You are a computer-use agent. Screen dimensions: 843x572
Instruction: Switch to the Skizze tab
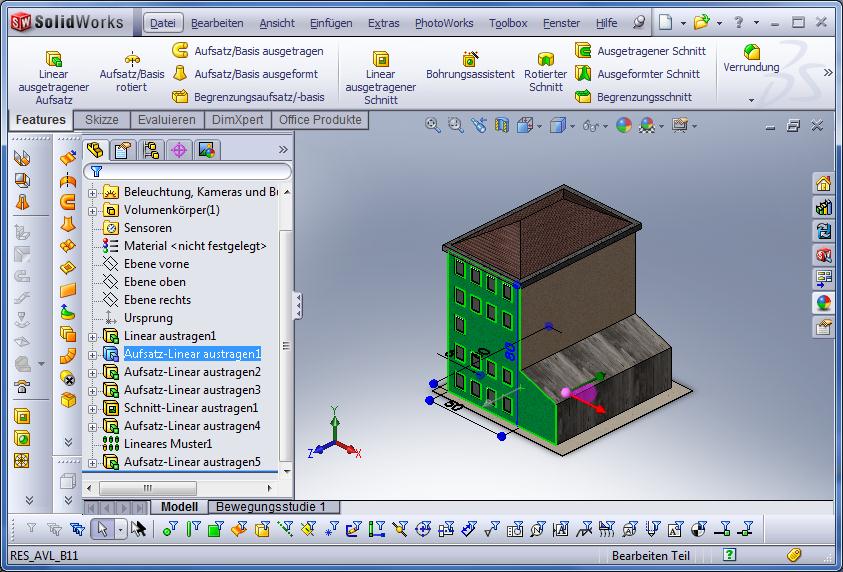tap(101, 120)
